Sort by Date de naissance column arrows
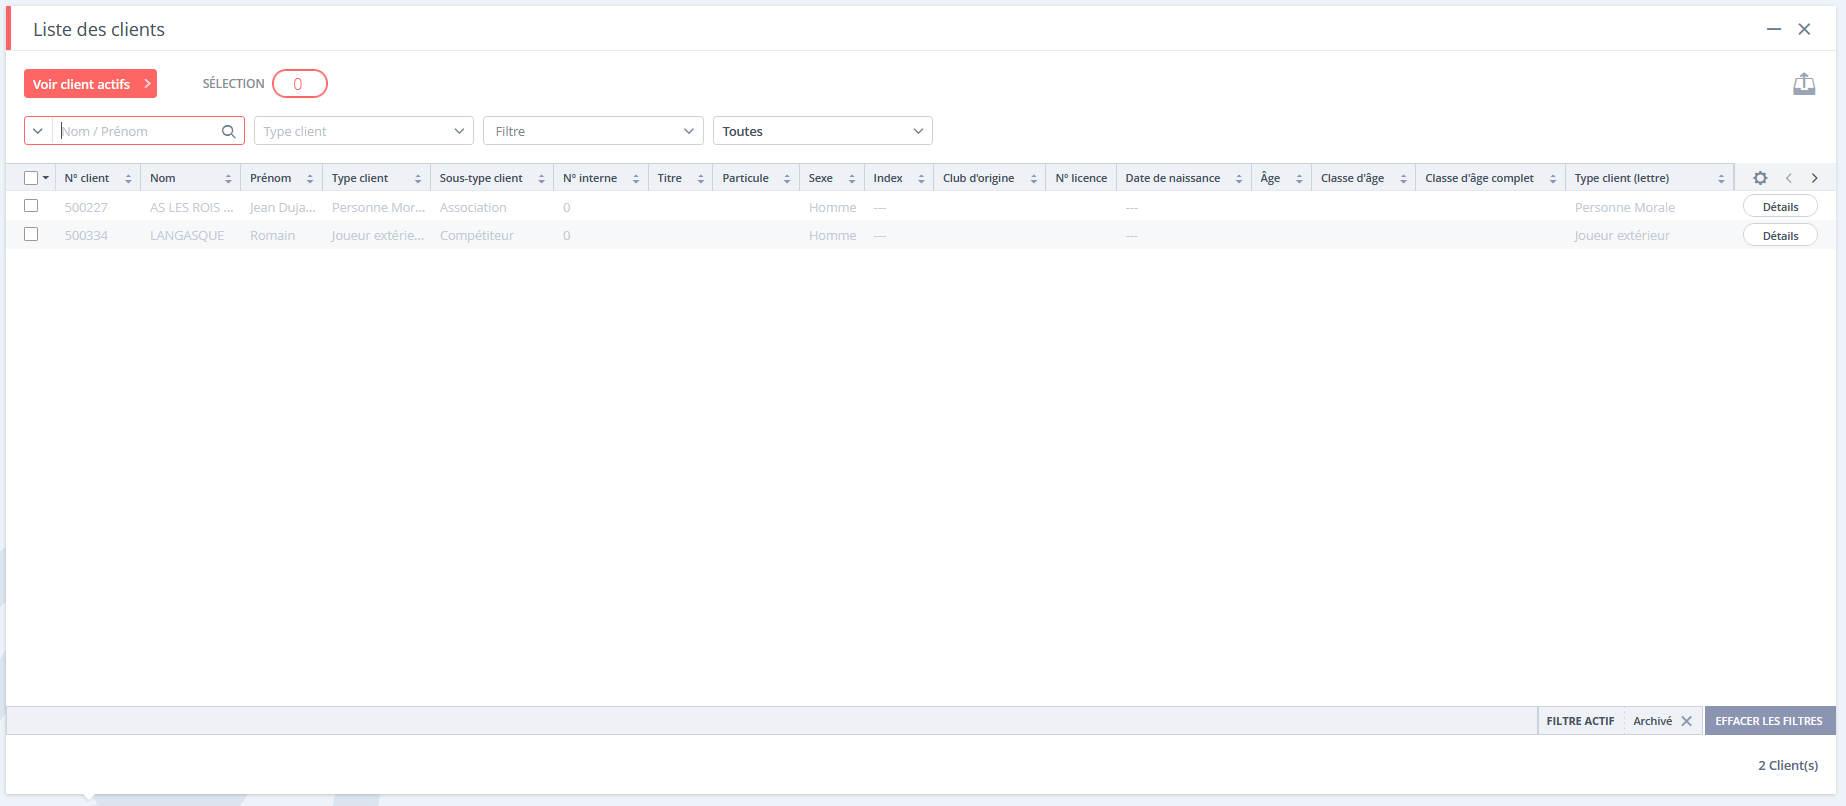The width and height of the screenshot is (1846, 806). click(1239, 179)
